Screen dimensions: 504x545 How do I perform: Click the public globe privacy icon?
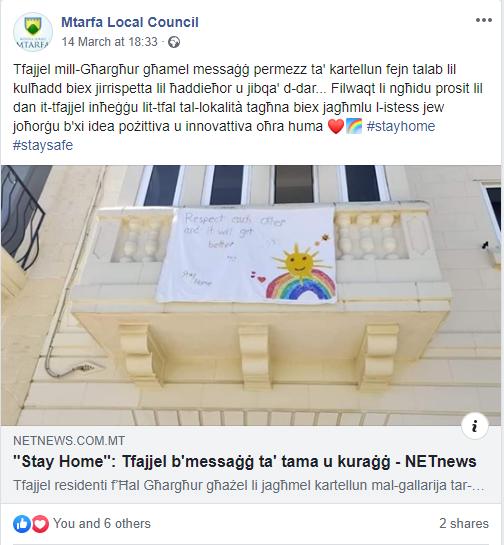[174, 42]
